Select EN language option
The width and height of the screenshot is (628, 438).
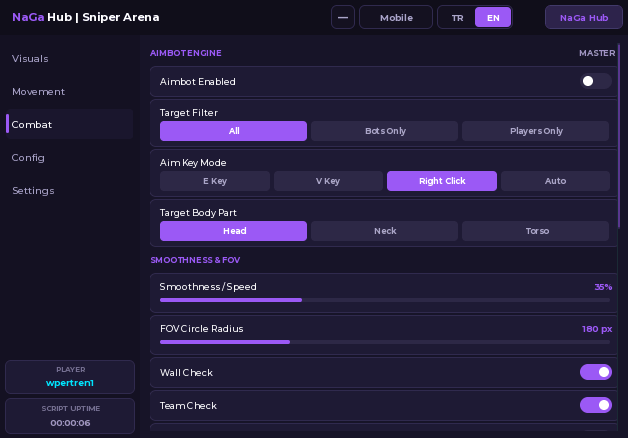click(x=493, y=18)
